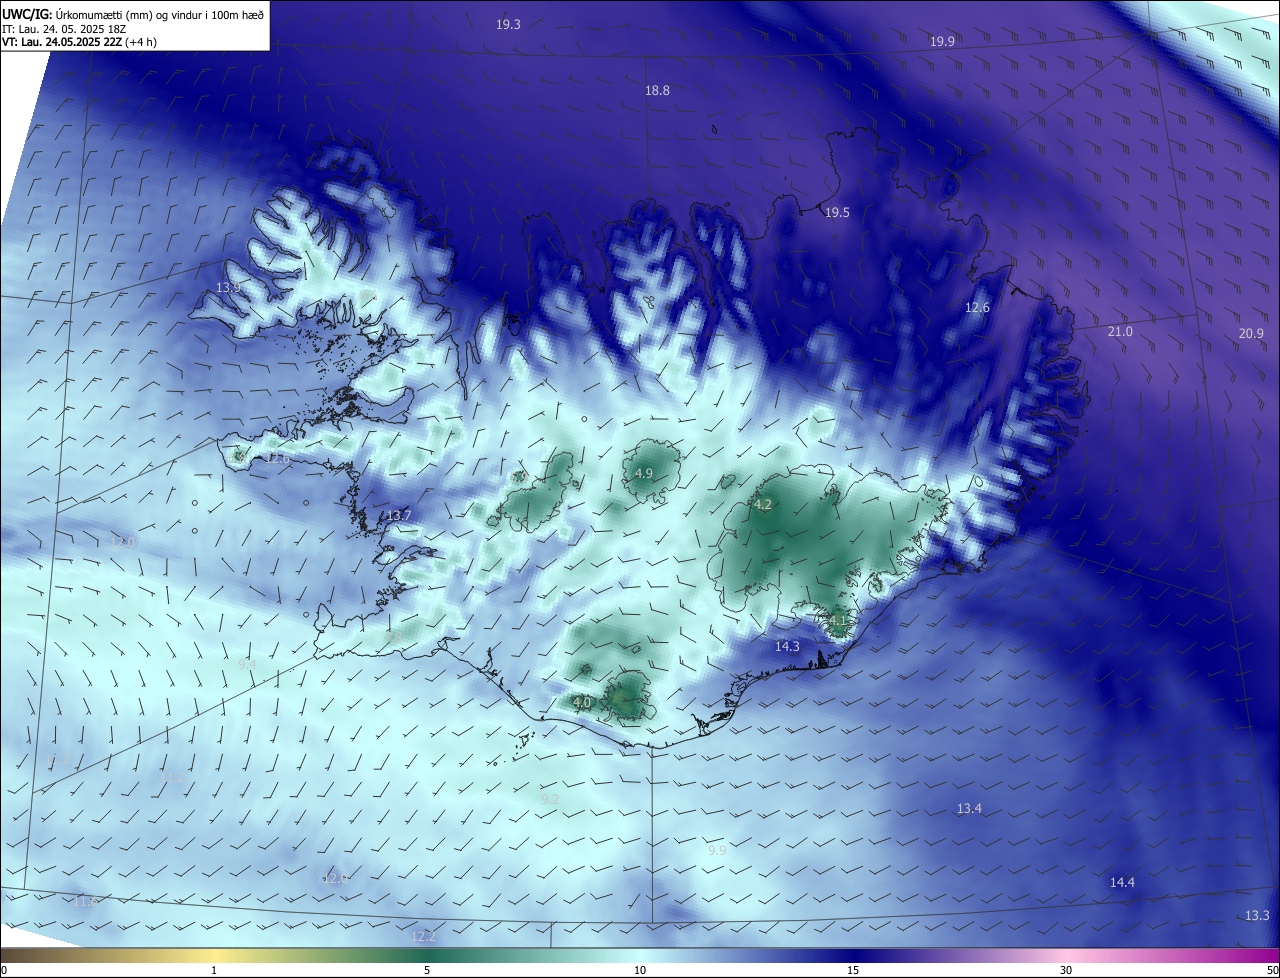Click the 19.9 value label
1280x978 pixels.
coord(942,41)
